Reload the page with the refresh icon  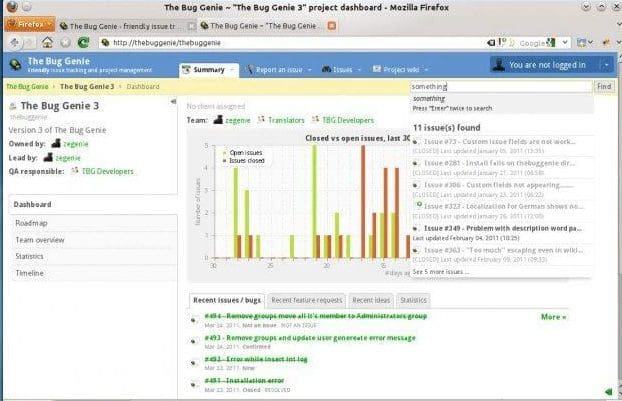tap(84, 43)
